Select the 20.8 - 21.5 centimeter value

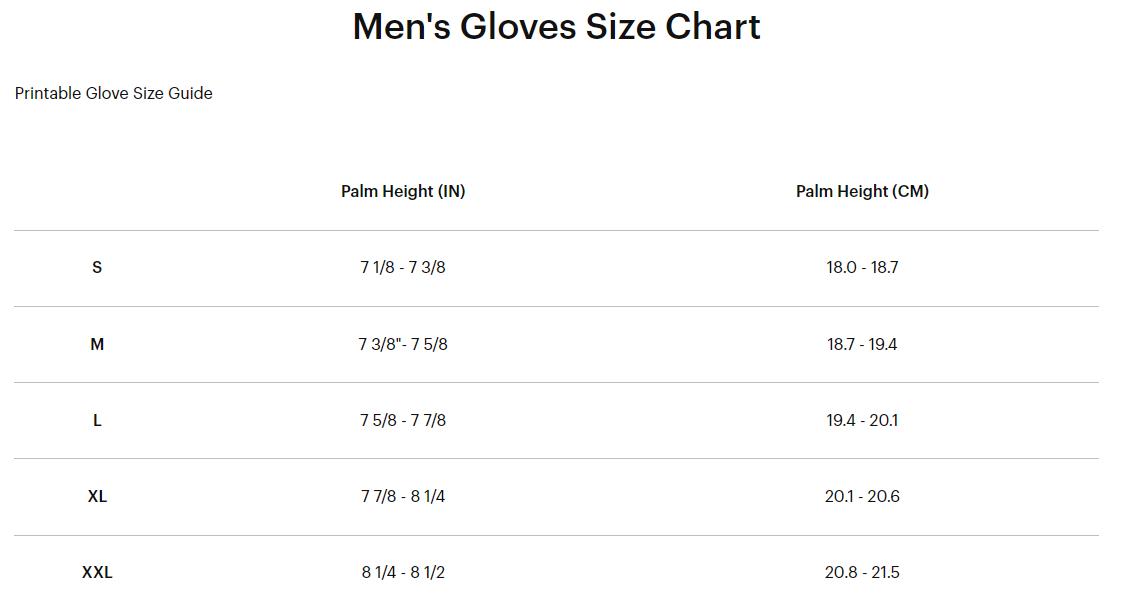(862, 573)
